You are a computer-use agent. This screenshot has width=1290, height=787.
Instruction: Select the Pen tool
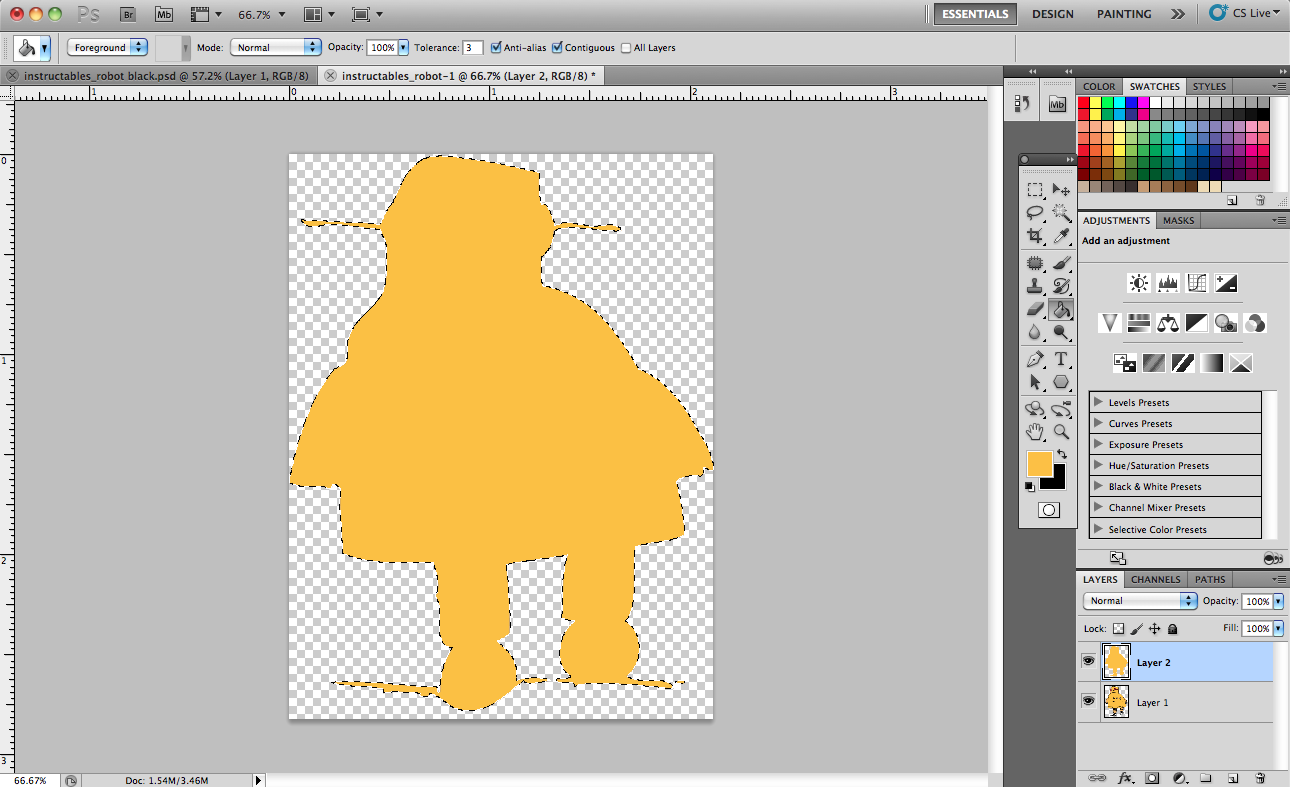pyautogui.click(x=1035, y=359)
